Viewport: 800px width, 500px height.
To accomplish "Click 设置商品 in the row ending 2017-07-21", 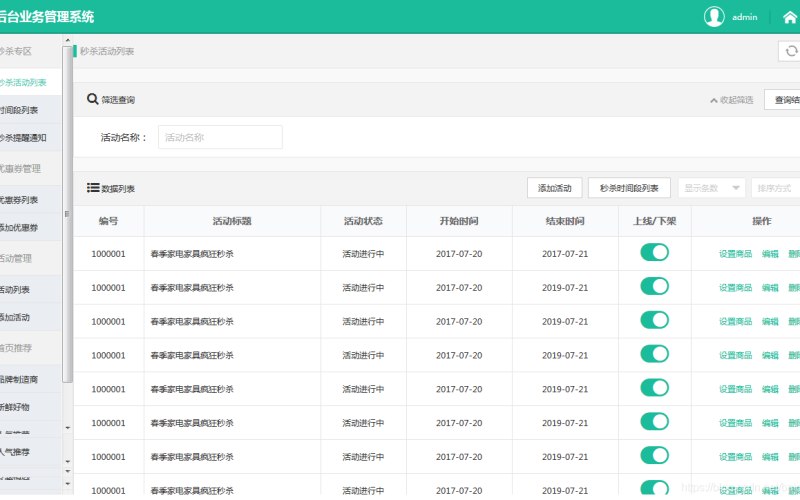I will click(x=735, y=254).
